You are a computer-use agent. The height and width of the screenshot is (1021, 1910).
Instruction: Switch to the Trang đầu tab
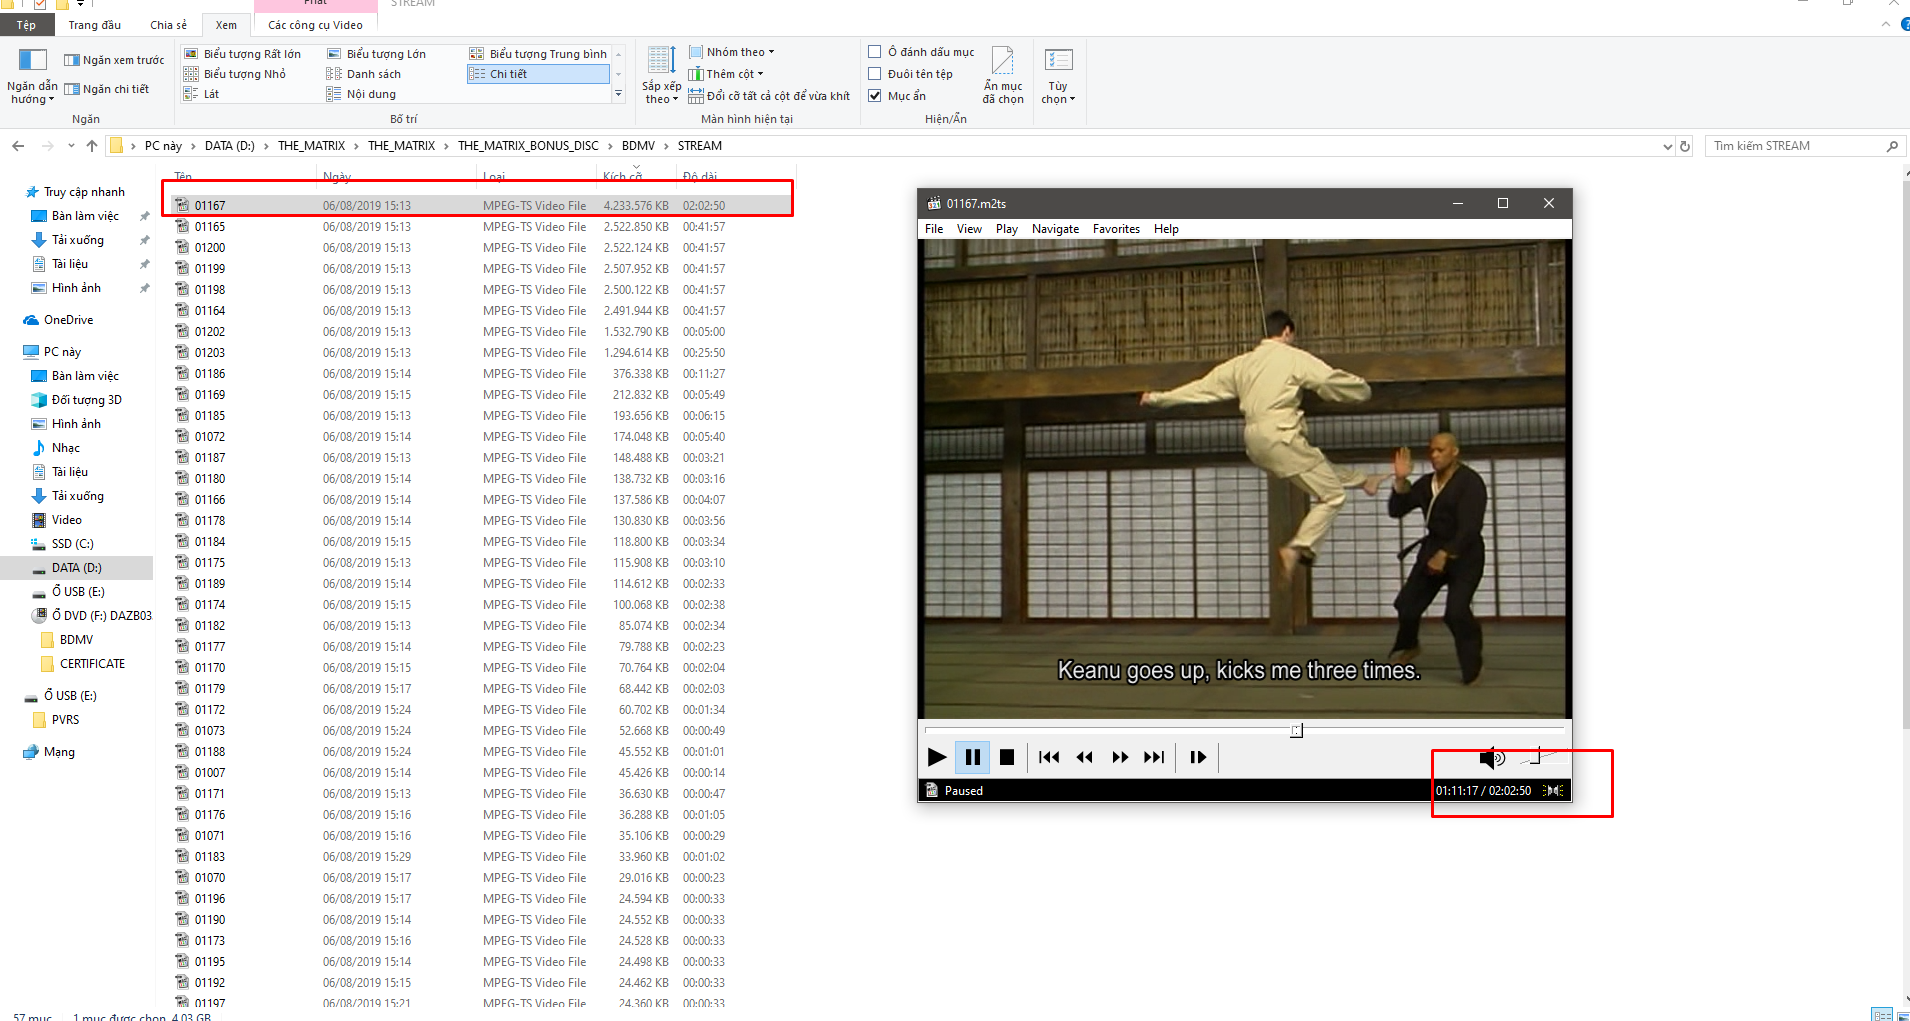click(x=95, y=25)
